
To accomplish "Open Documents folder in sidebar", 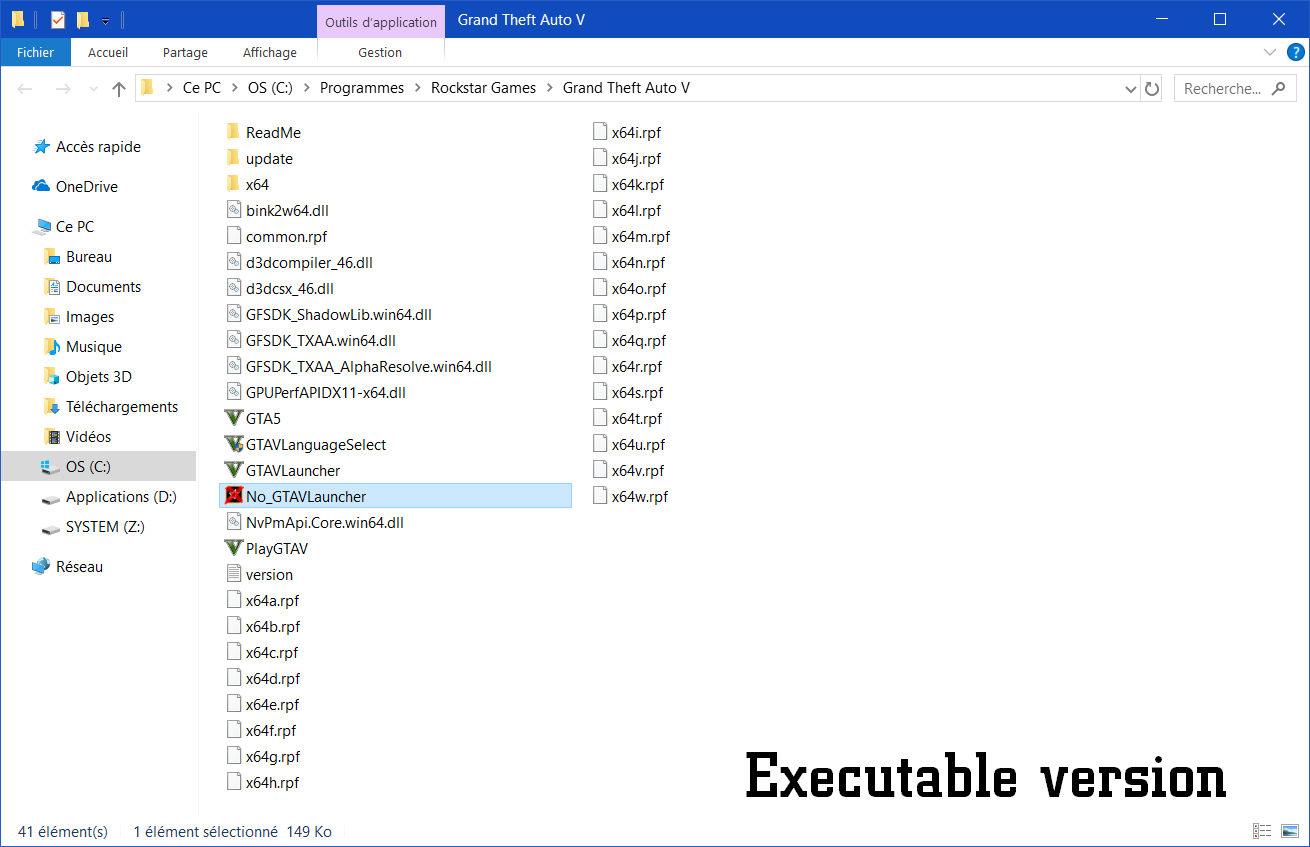I will pyautogui.click(x=93, y=286).
